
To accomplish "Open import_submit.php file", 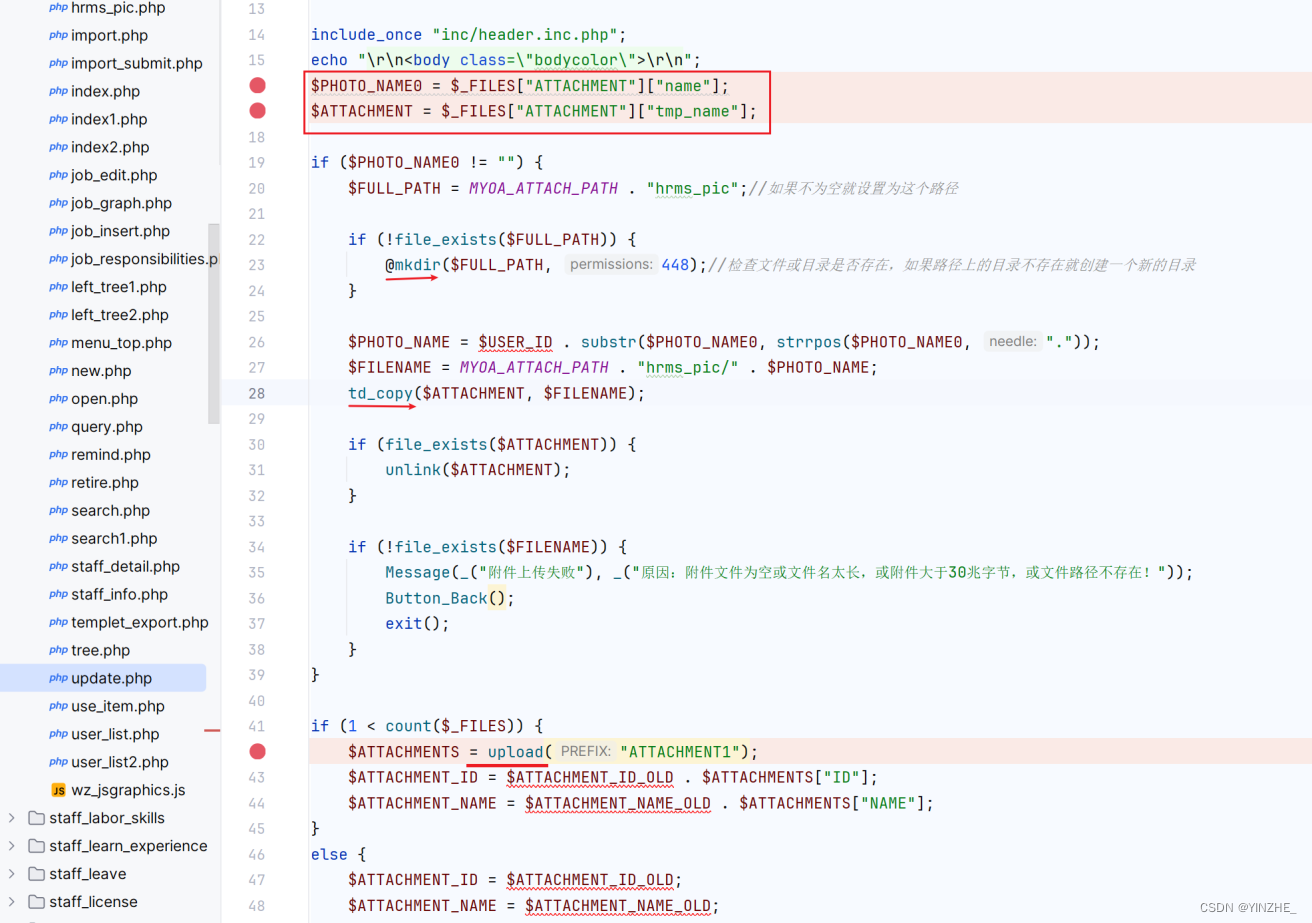I will tap(137, 64).
